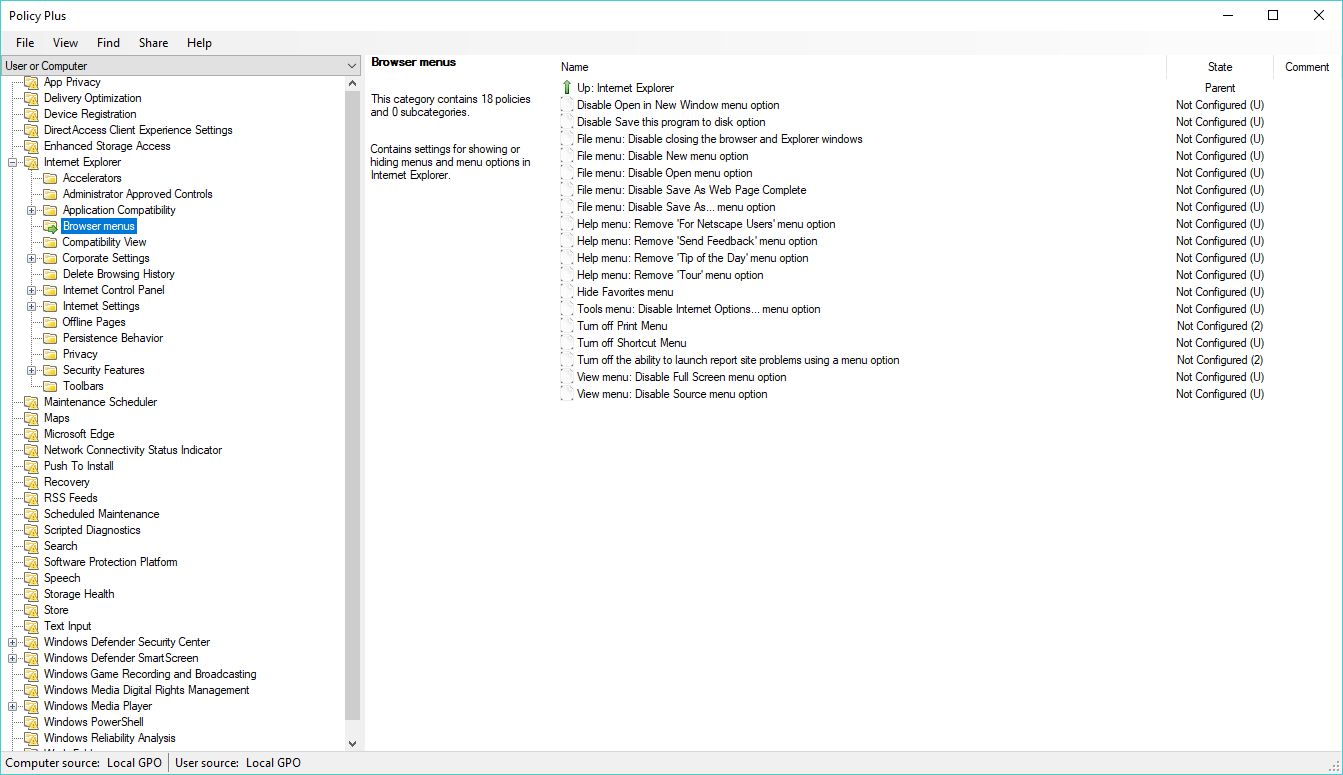Viewport: 1343px width, 775px height.
Task: Click the folder icon next to Toolbars
Action: [50, 386]
